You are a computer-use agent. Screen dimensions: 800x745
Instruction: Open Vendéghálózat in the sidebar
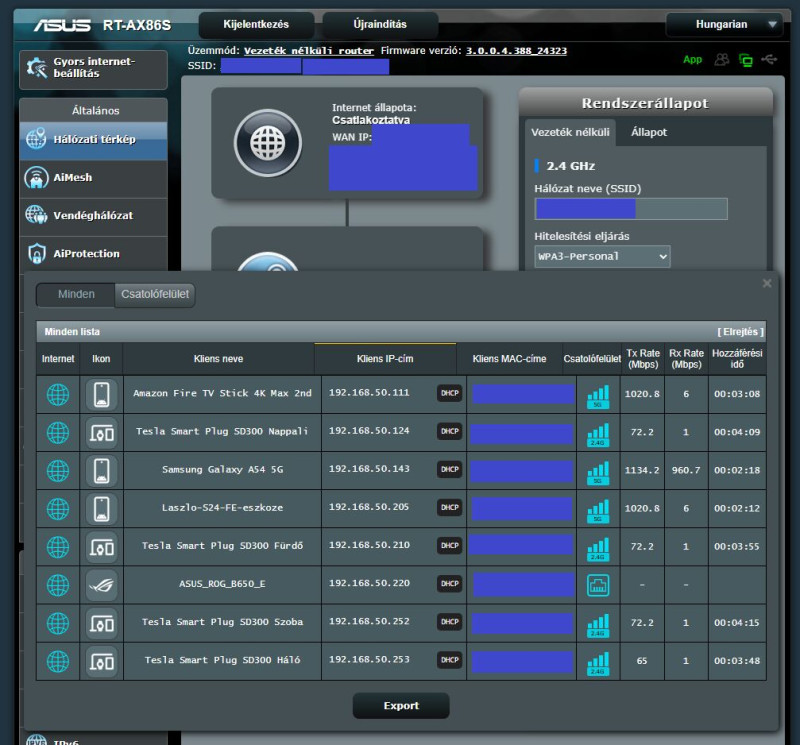(93, 216)
